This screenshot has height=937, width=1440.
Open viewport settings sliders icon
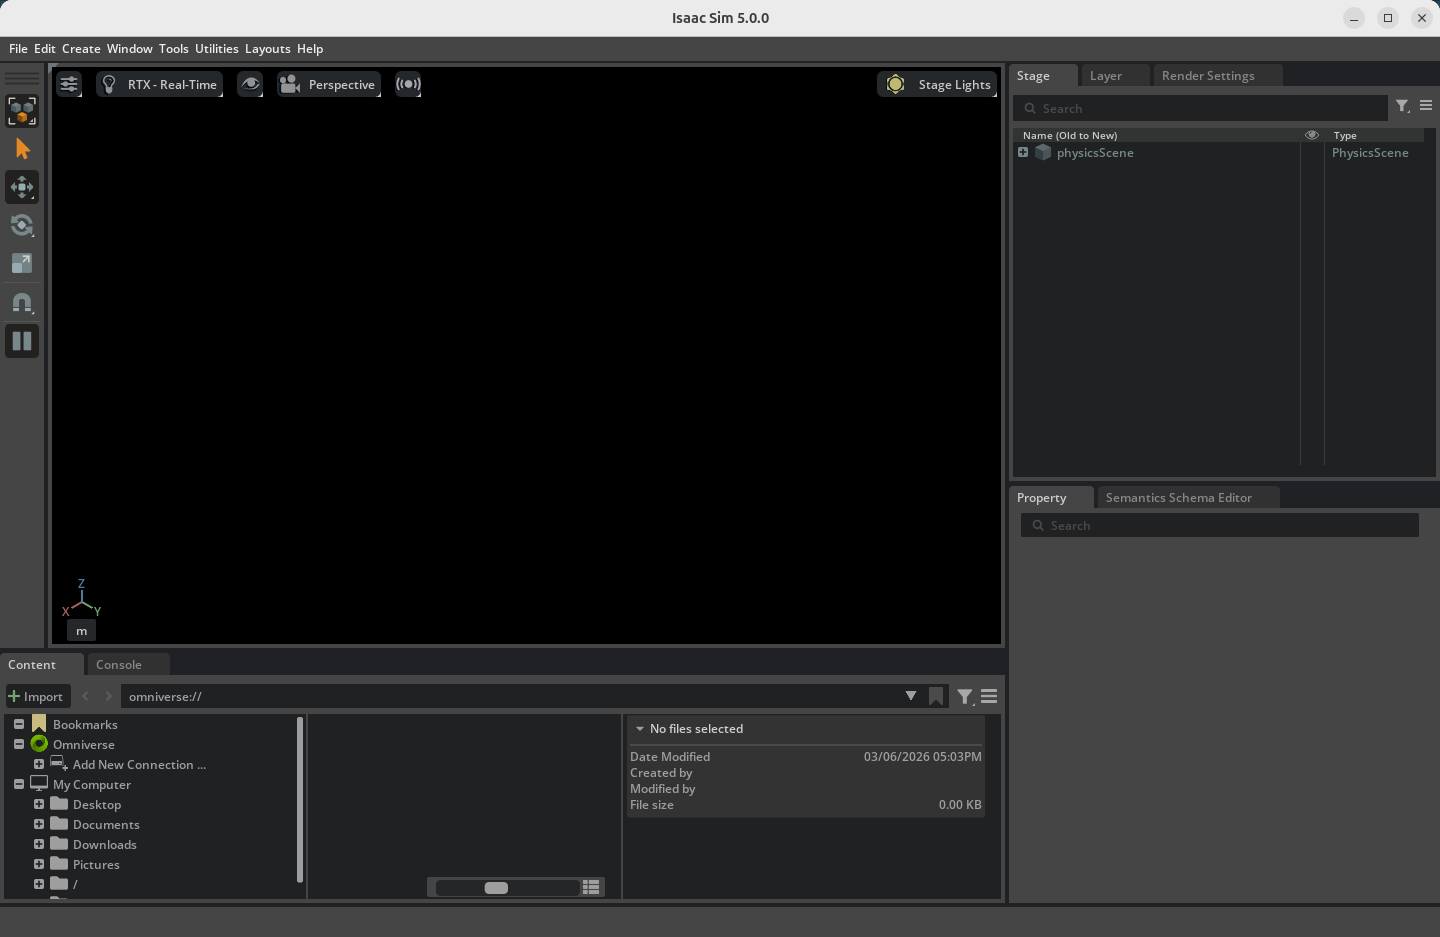(x=69, y=84)
